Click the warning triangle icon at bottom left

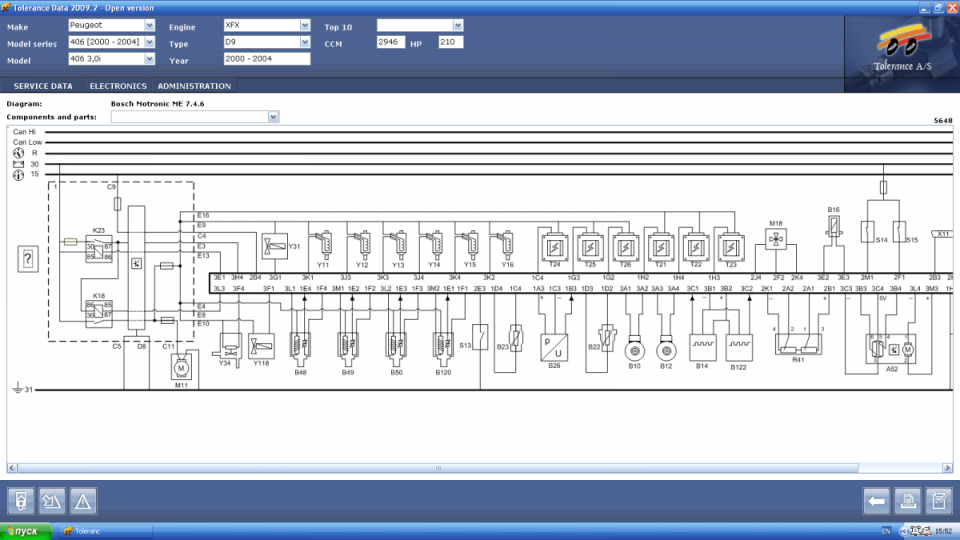83,500
